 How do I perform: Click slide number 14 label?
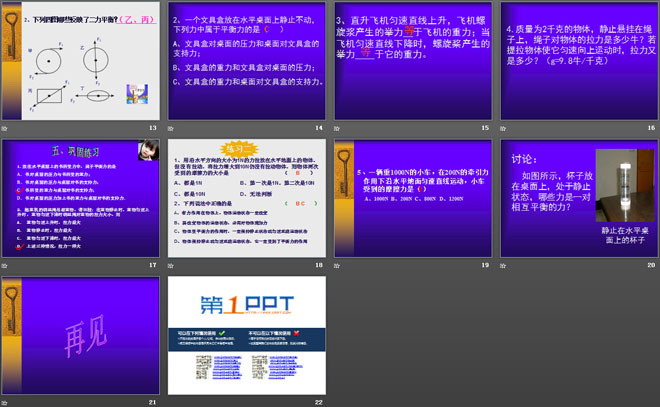319,128
